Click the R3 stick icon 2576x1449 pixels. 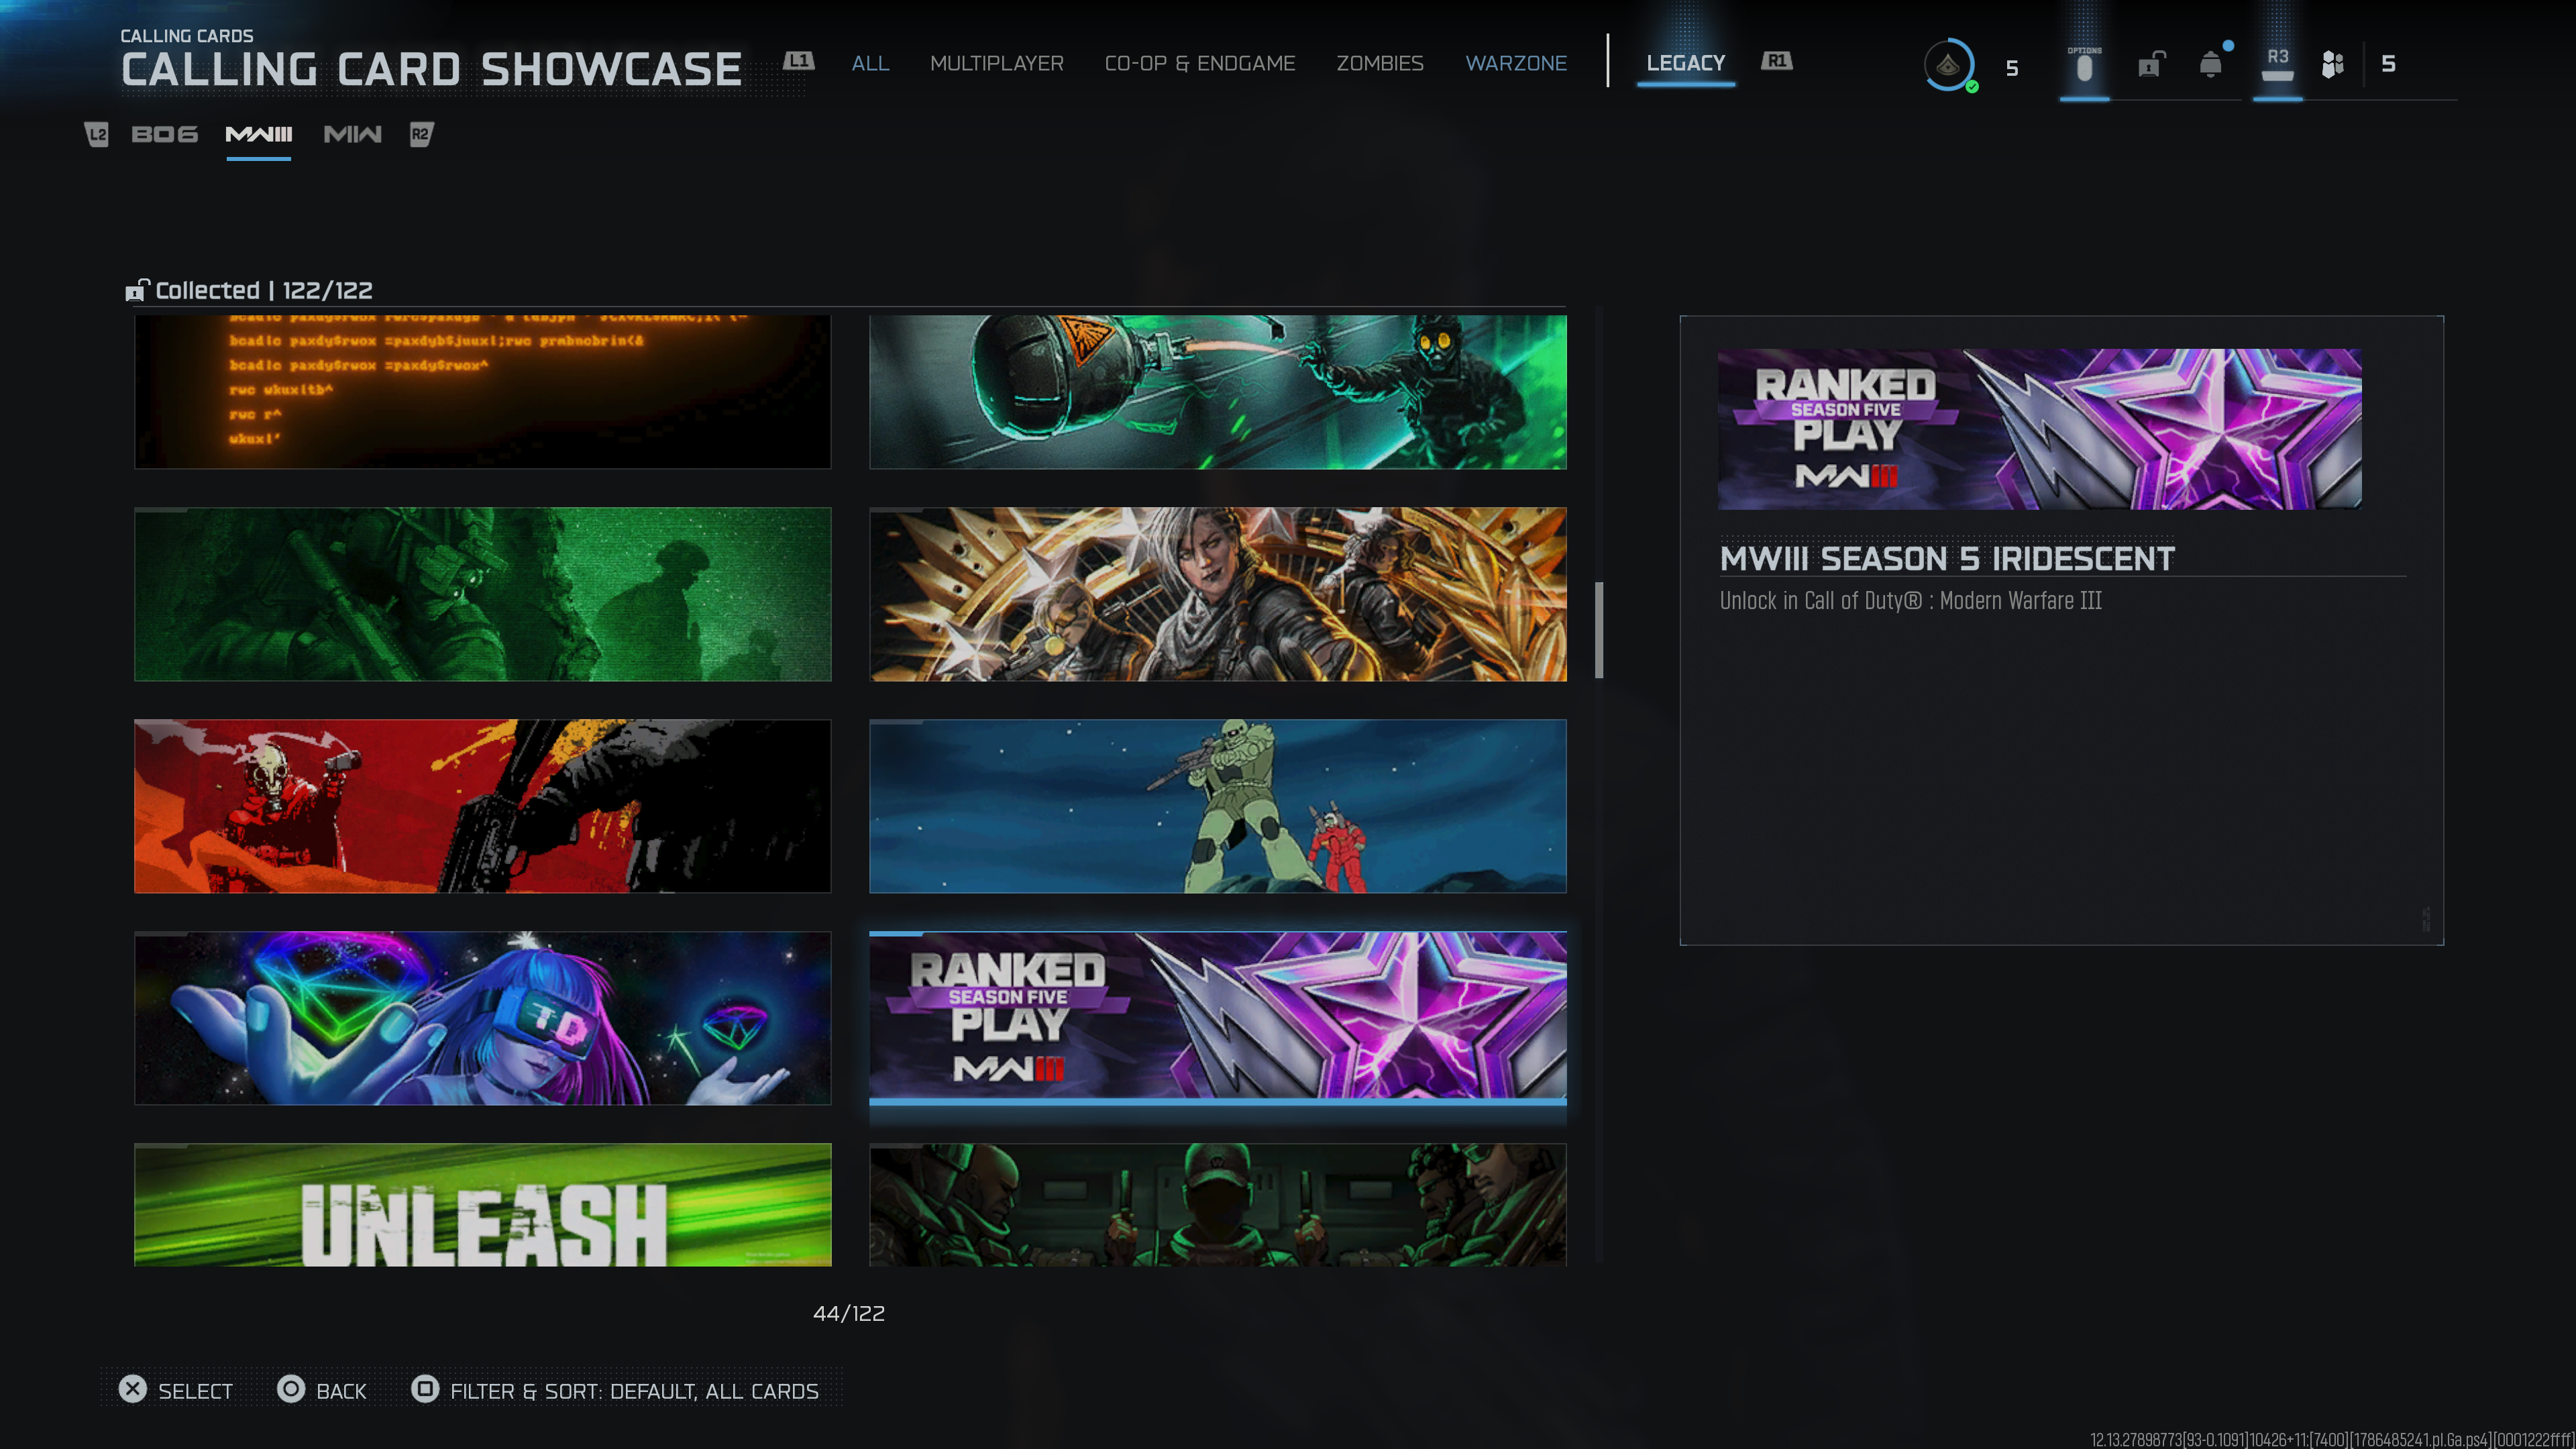[2277, 65]
